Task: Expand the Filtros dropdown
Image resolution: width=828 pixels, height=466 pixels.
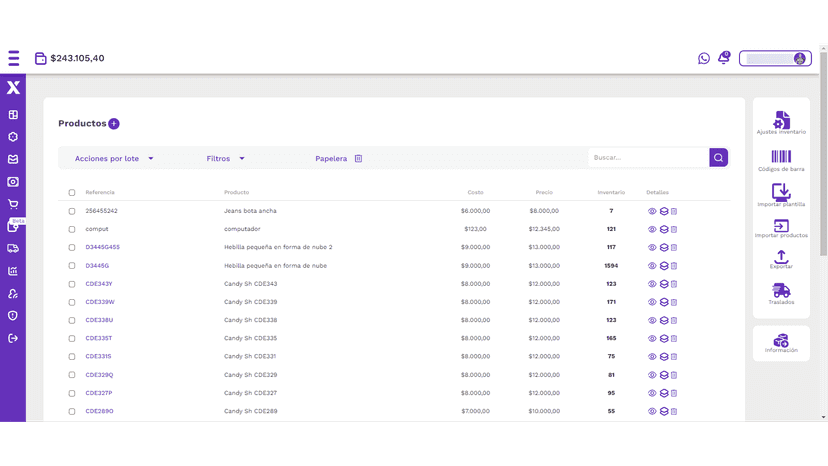Action: [x=225, y=159]
